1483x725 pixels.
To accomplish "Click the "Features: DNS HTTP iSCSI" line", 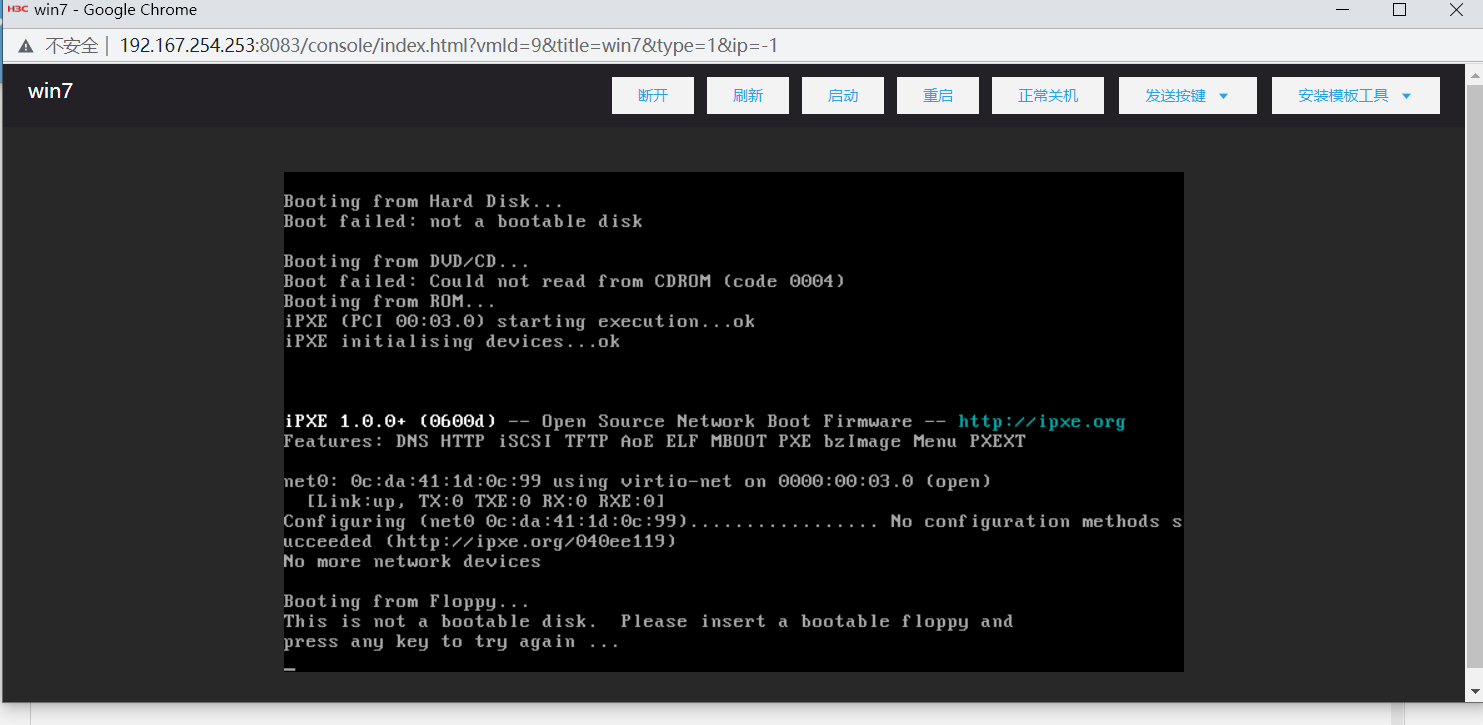I will pyautogui.click(x=655, y=441).
